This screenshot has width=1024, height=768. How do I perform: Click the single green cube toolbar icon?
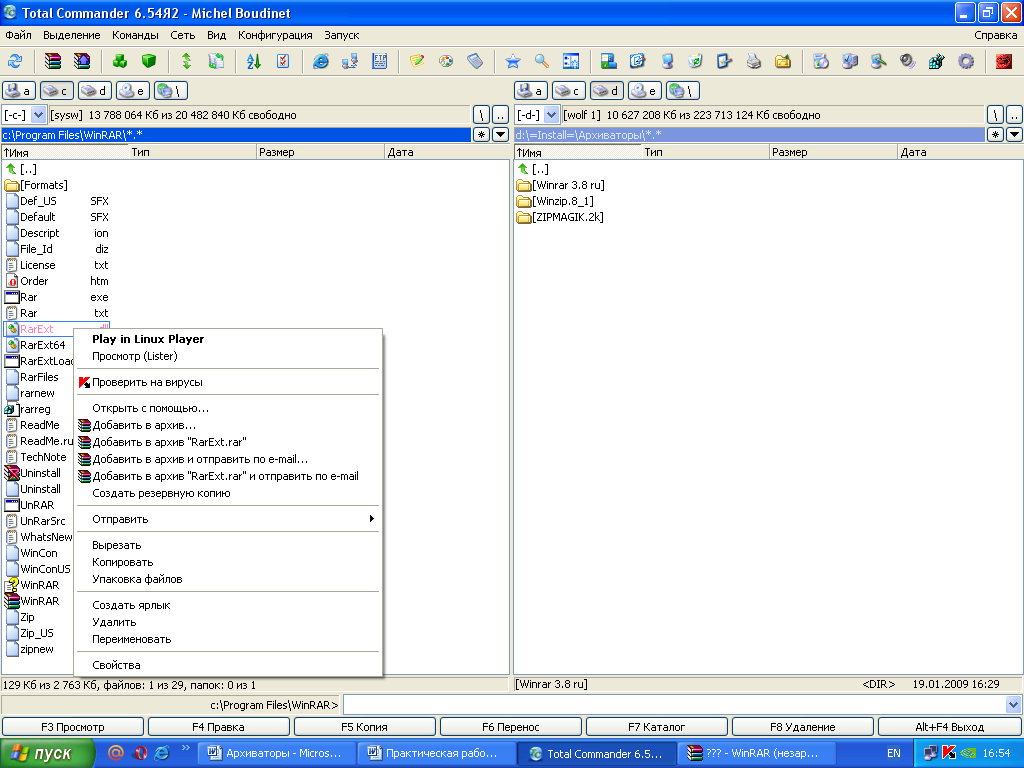(149, 61)
